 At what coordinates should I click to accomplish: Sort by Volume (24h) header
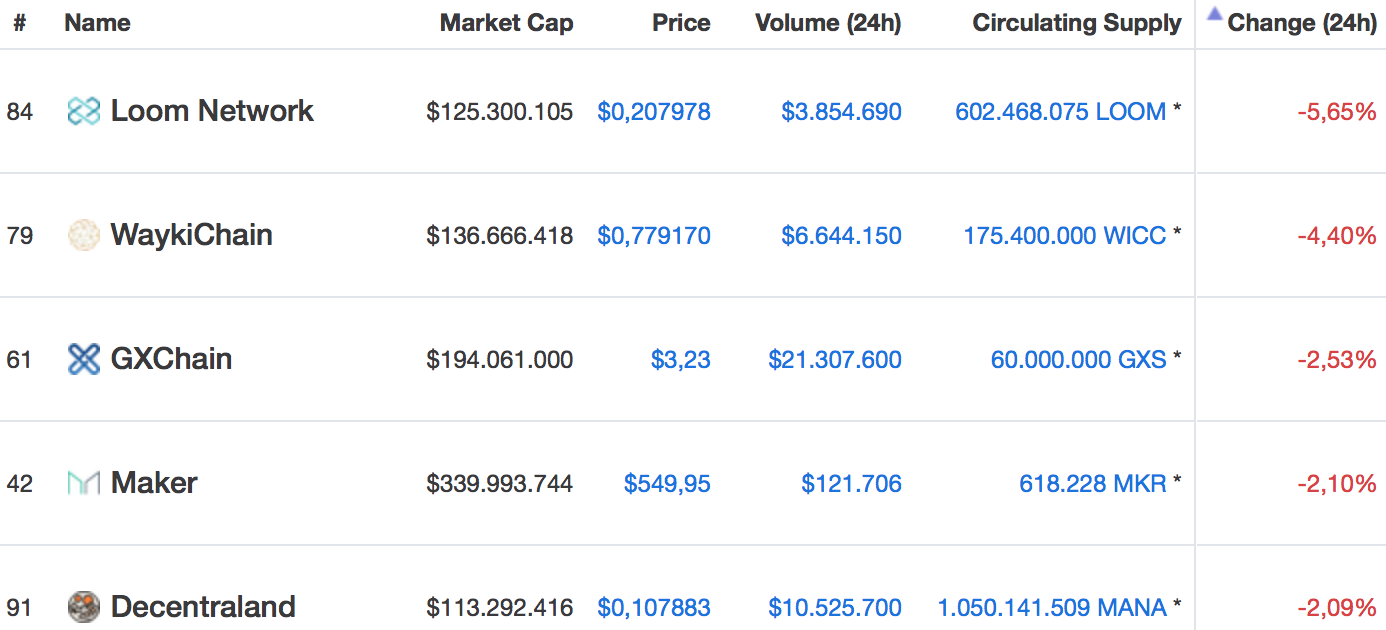828,23
